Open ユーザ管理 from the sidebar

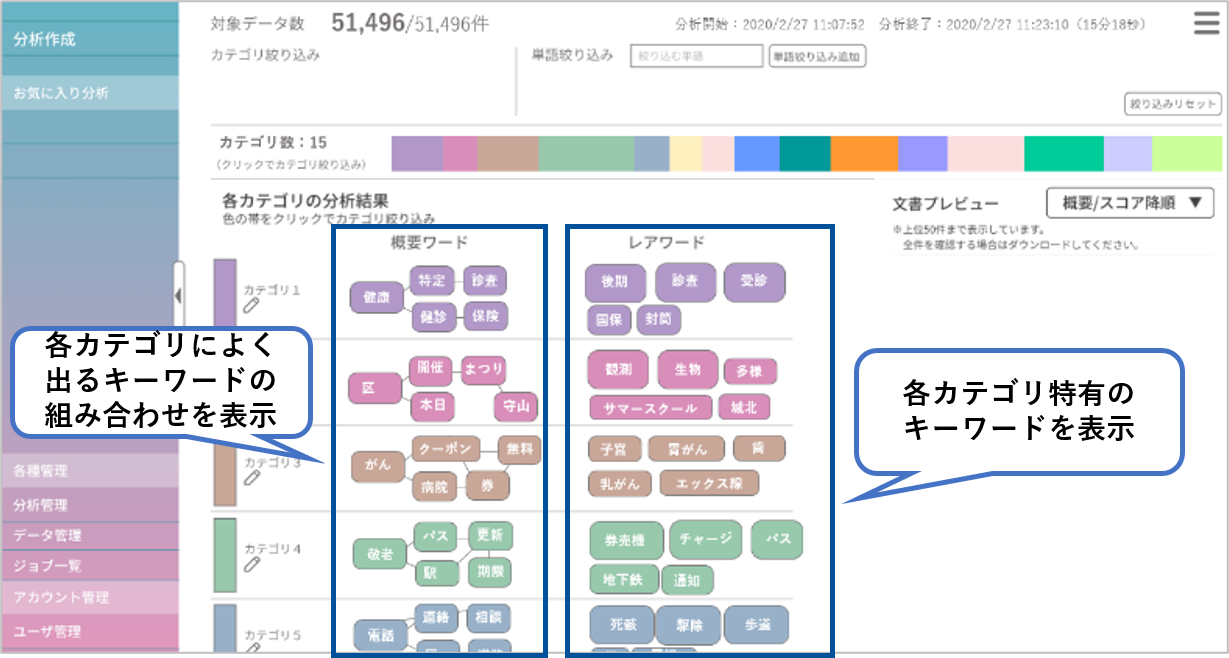click(x=90, y=631)
